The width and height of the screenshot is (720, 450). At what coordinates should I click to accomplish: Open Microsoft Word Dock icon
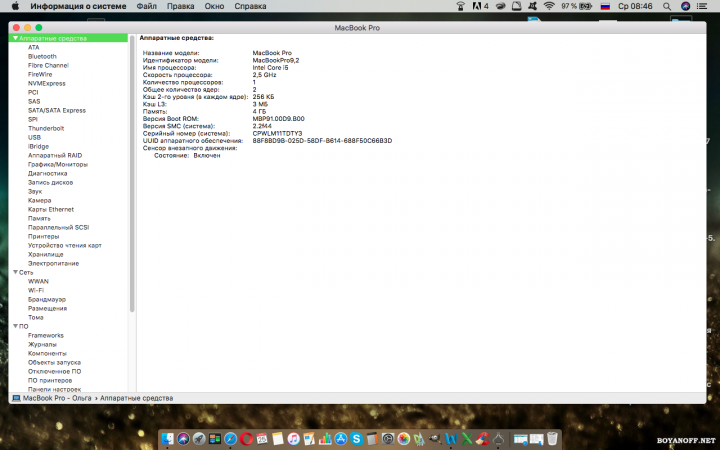pos(451,439)
